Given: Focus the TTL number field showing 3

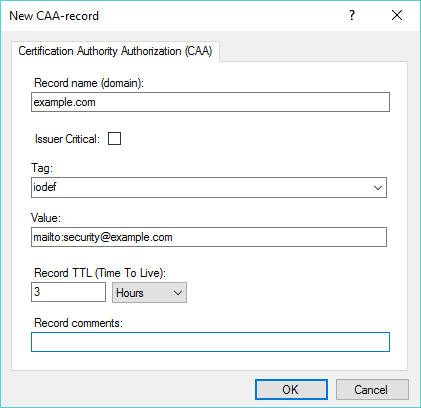Looking at the screenshot, I should coord(68,292).
